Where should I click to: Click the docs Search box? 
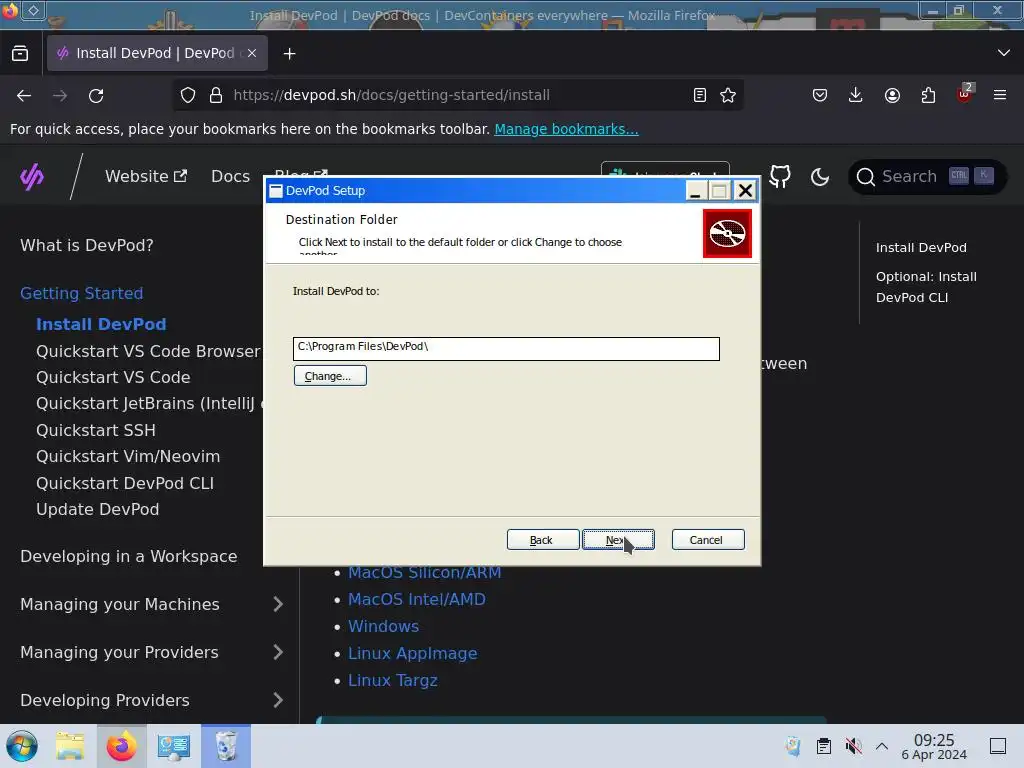pyautogui.click(x=927, y=176)
